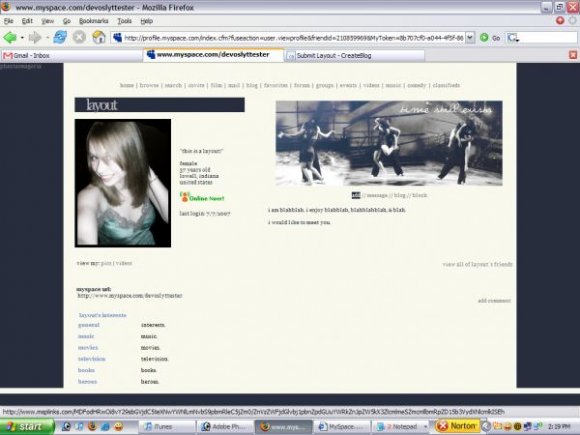Click the favorites navigation link
The height and width of the screenshot is (435, 580).
pos(276,85)
